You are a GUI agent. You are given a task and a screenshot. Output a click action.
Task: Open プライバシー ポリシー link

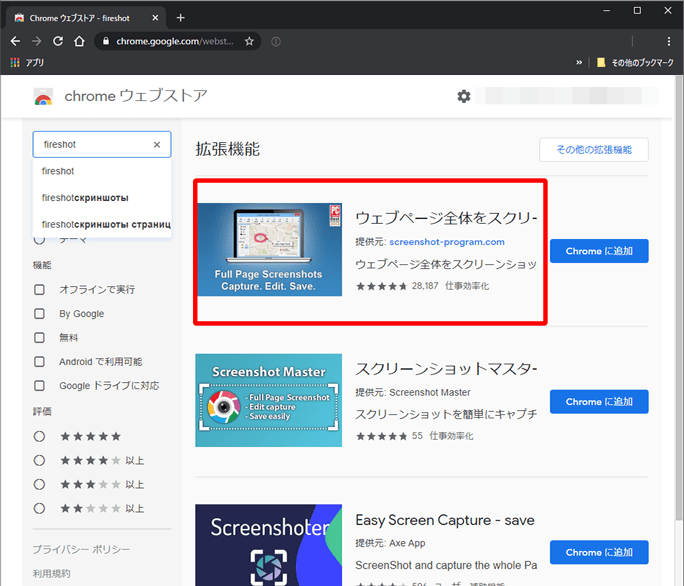pyautogui.click(x=81, y=549)
